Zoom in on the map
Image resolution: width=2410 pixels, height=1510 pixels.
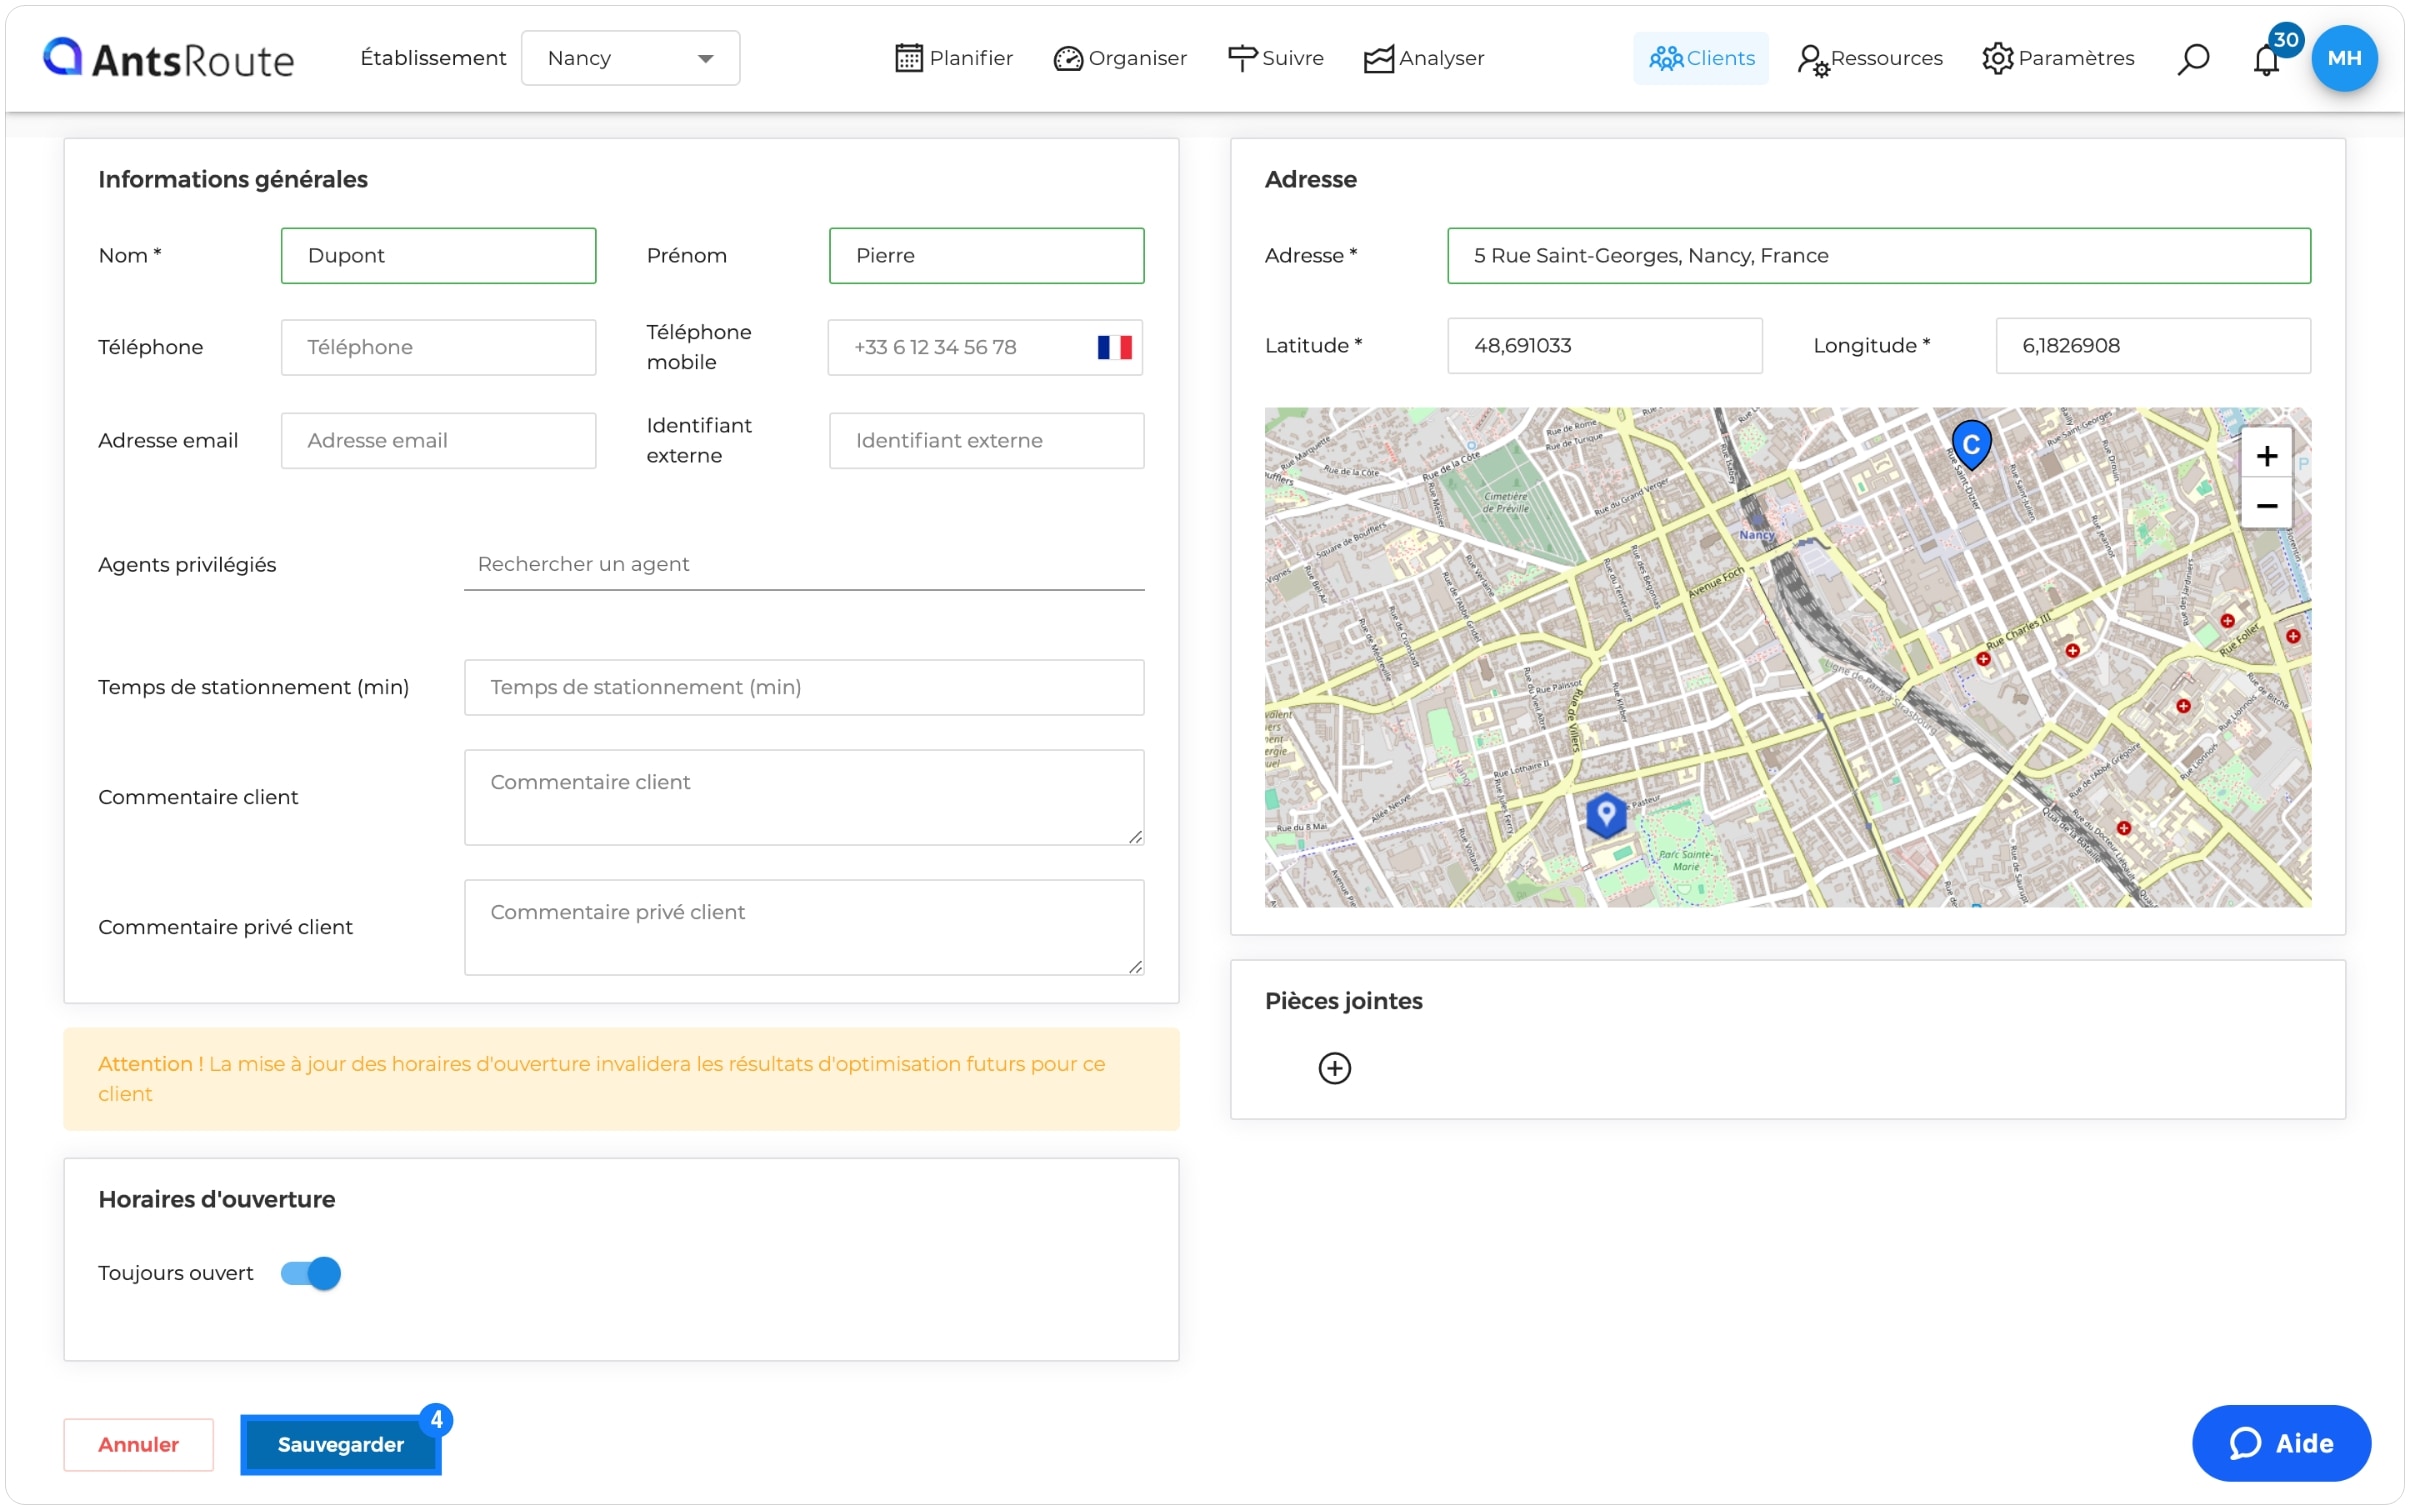pos(2265,456)
